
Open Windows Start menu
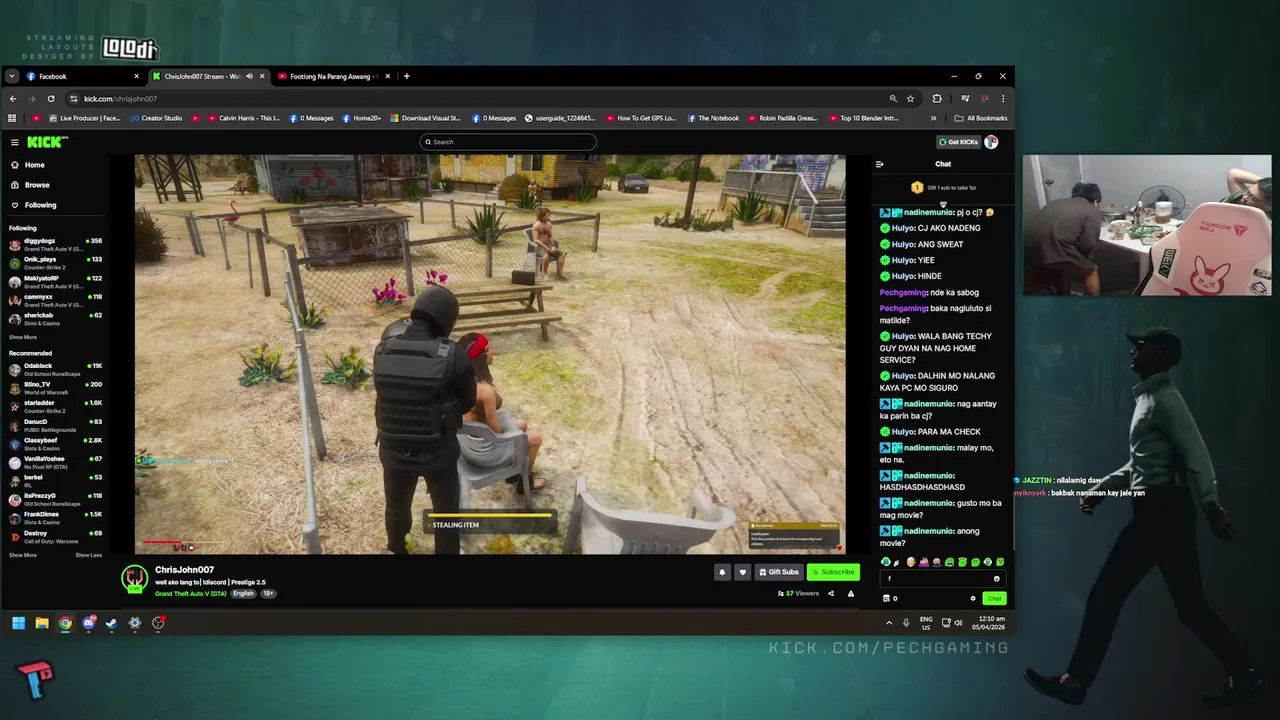(18, 623)
